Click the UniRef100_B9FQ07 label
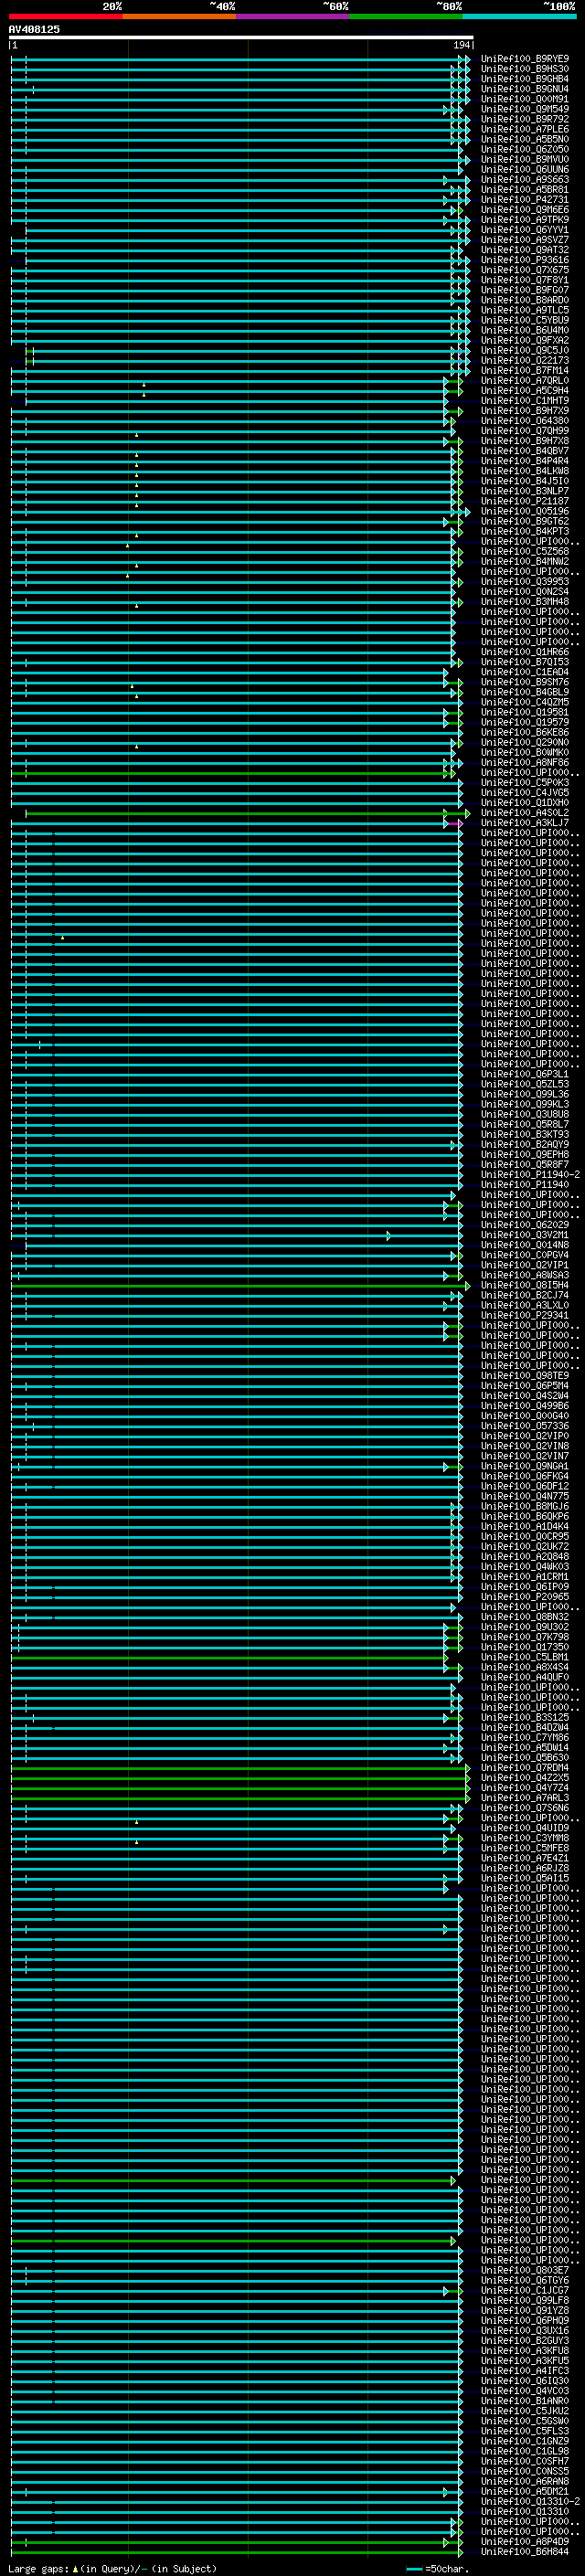 525,290
